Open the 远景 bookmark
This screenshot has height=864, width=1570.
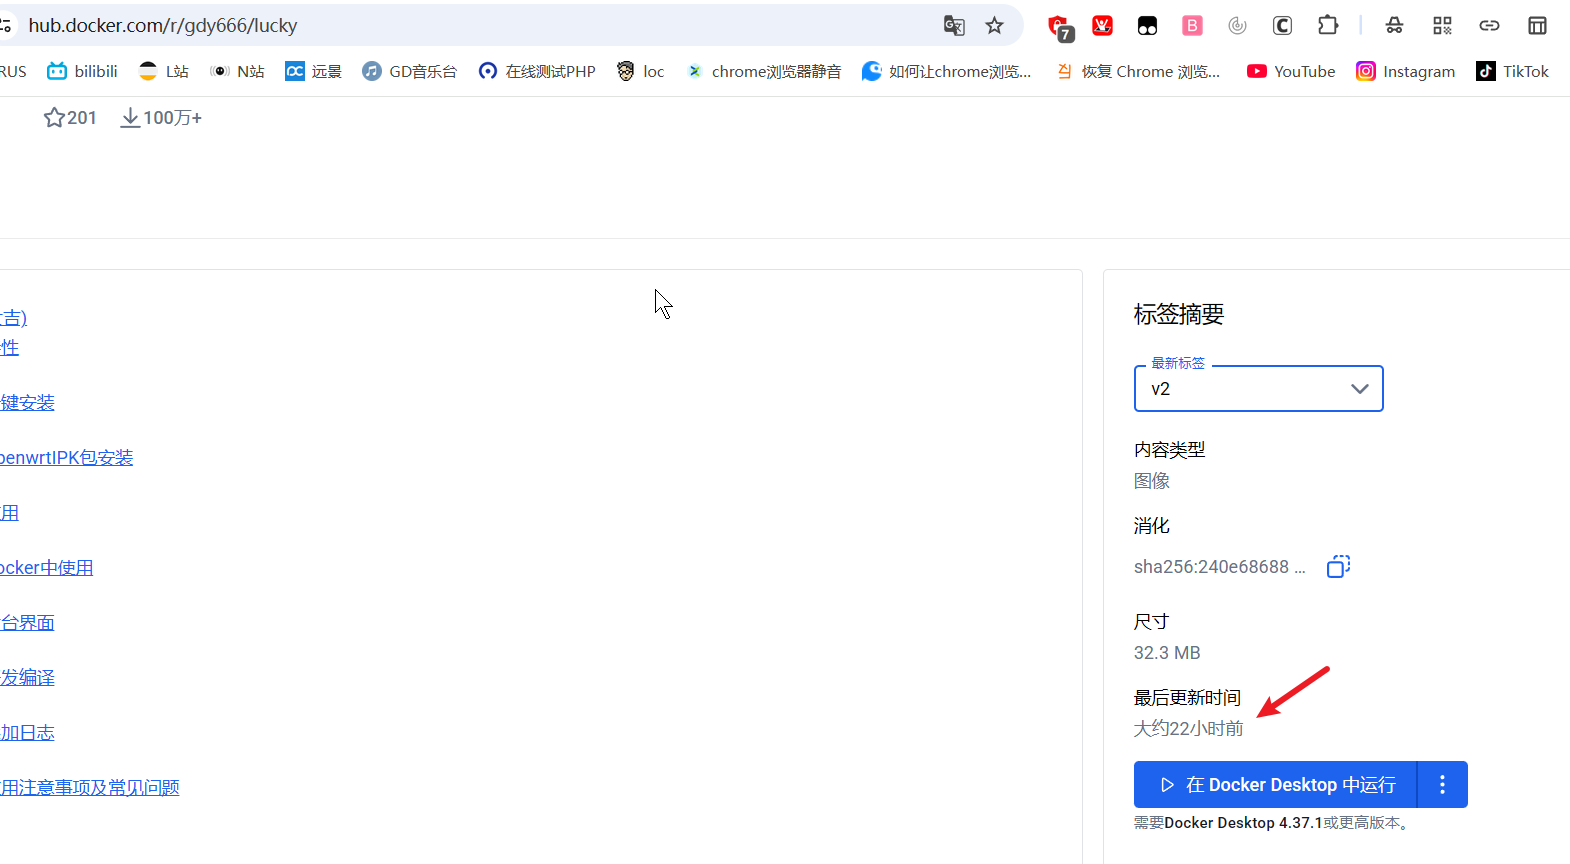314,71
